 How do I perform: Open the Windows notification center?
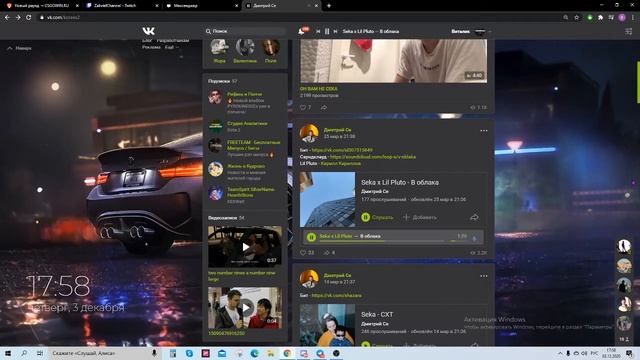pos(630,353)
